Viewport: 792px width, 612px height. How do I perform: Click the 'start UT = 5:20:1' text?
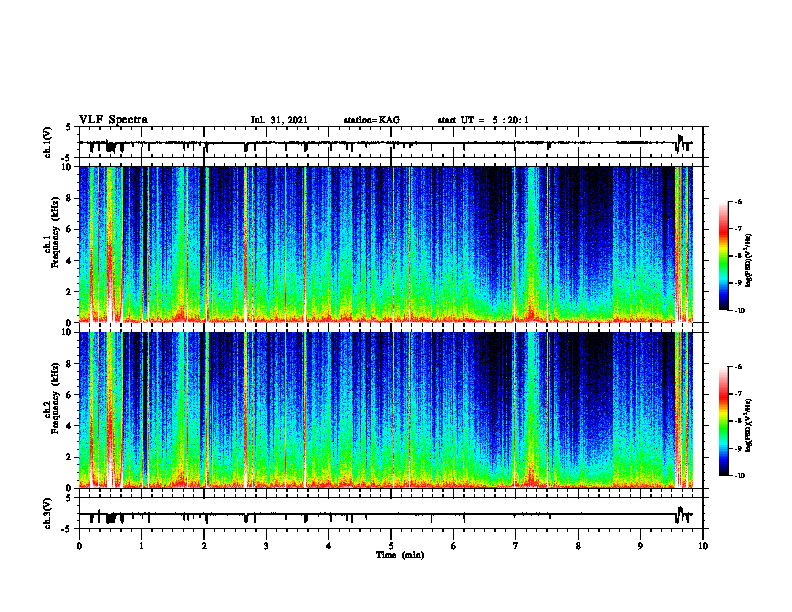(483, 120)
